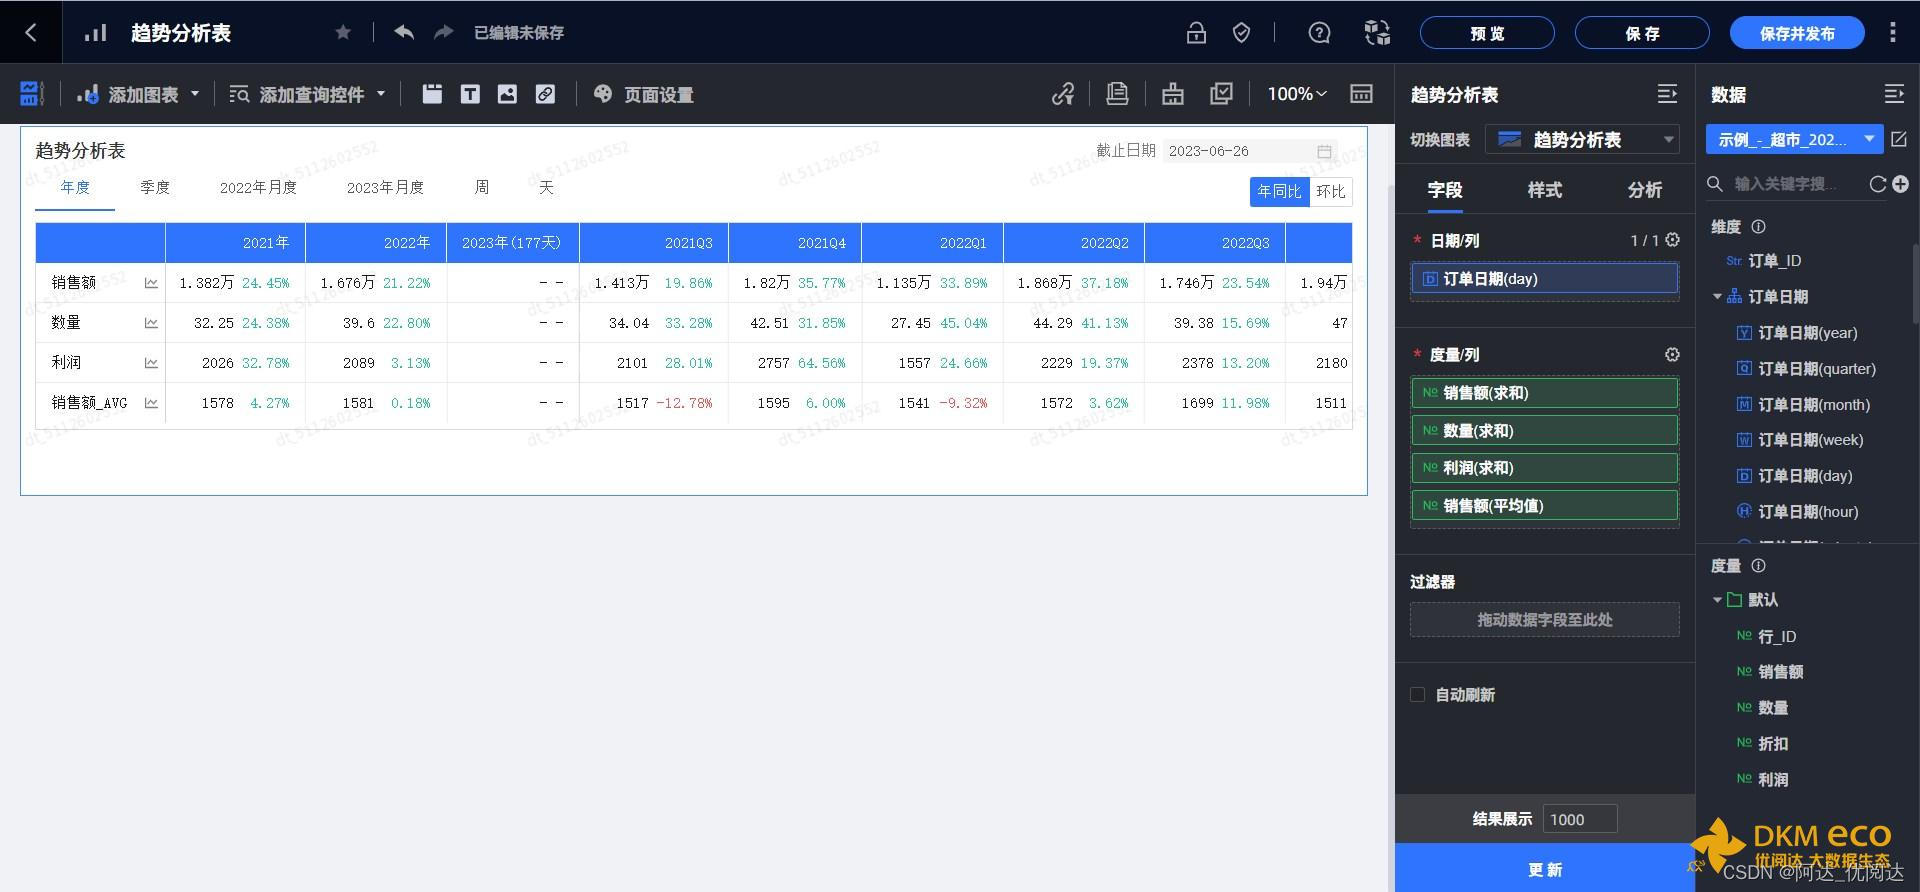The width and height of the screenshot is (1920, 892).
Task: Select the 销售额(平均值) measure chip
Action: 1544,505
